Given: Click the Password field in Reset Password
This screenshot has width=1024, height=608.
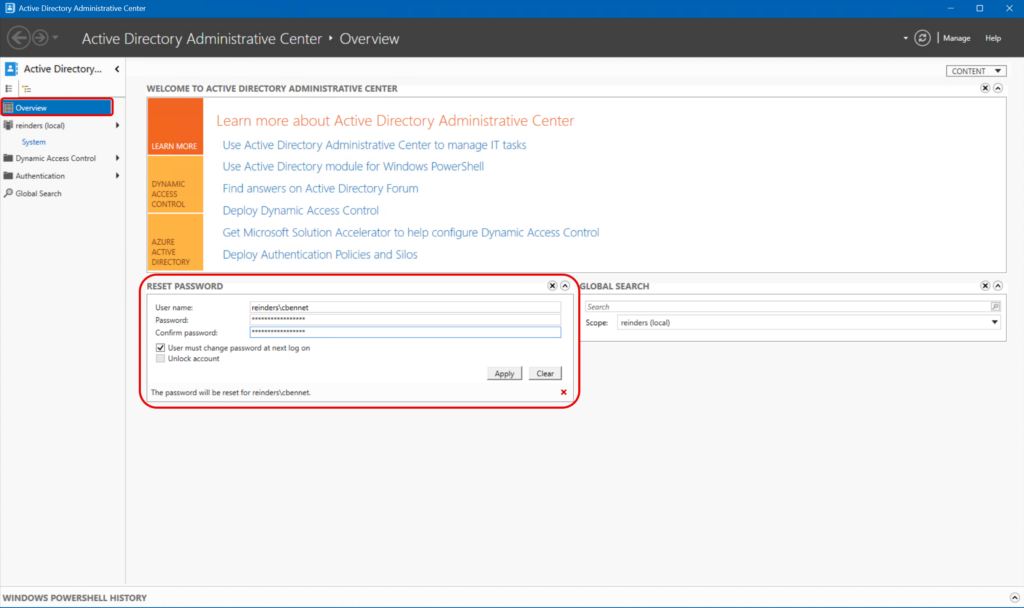Looking at the screenshot, I should click(x=405, y=319).
